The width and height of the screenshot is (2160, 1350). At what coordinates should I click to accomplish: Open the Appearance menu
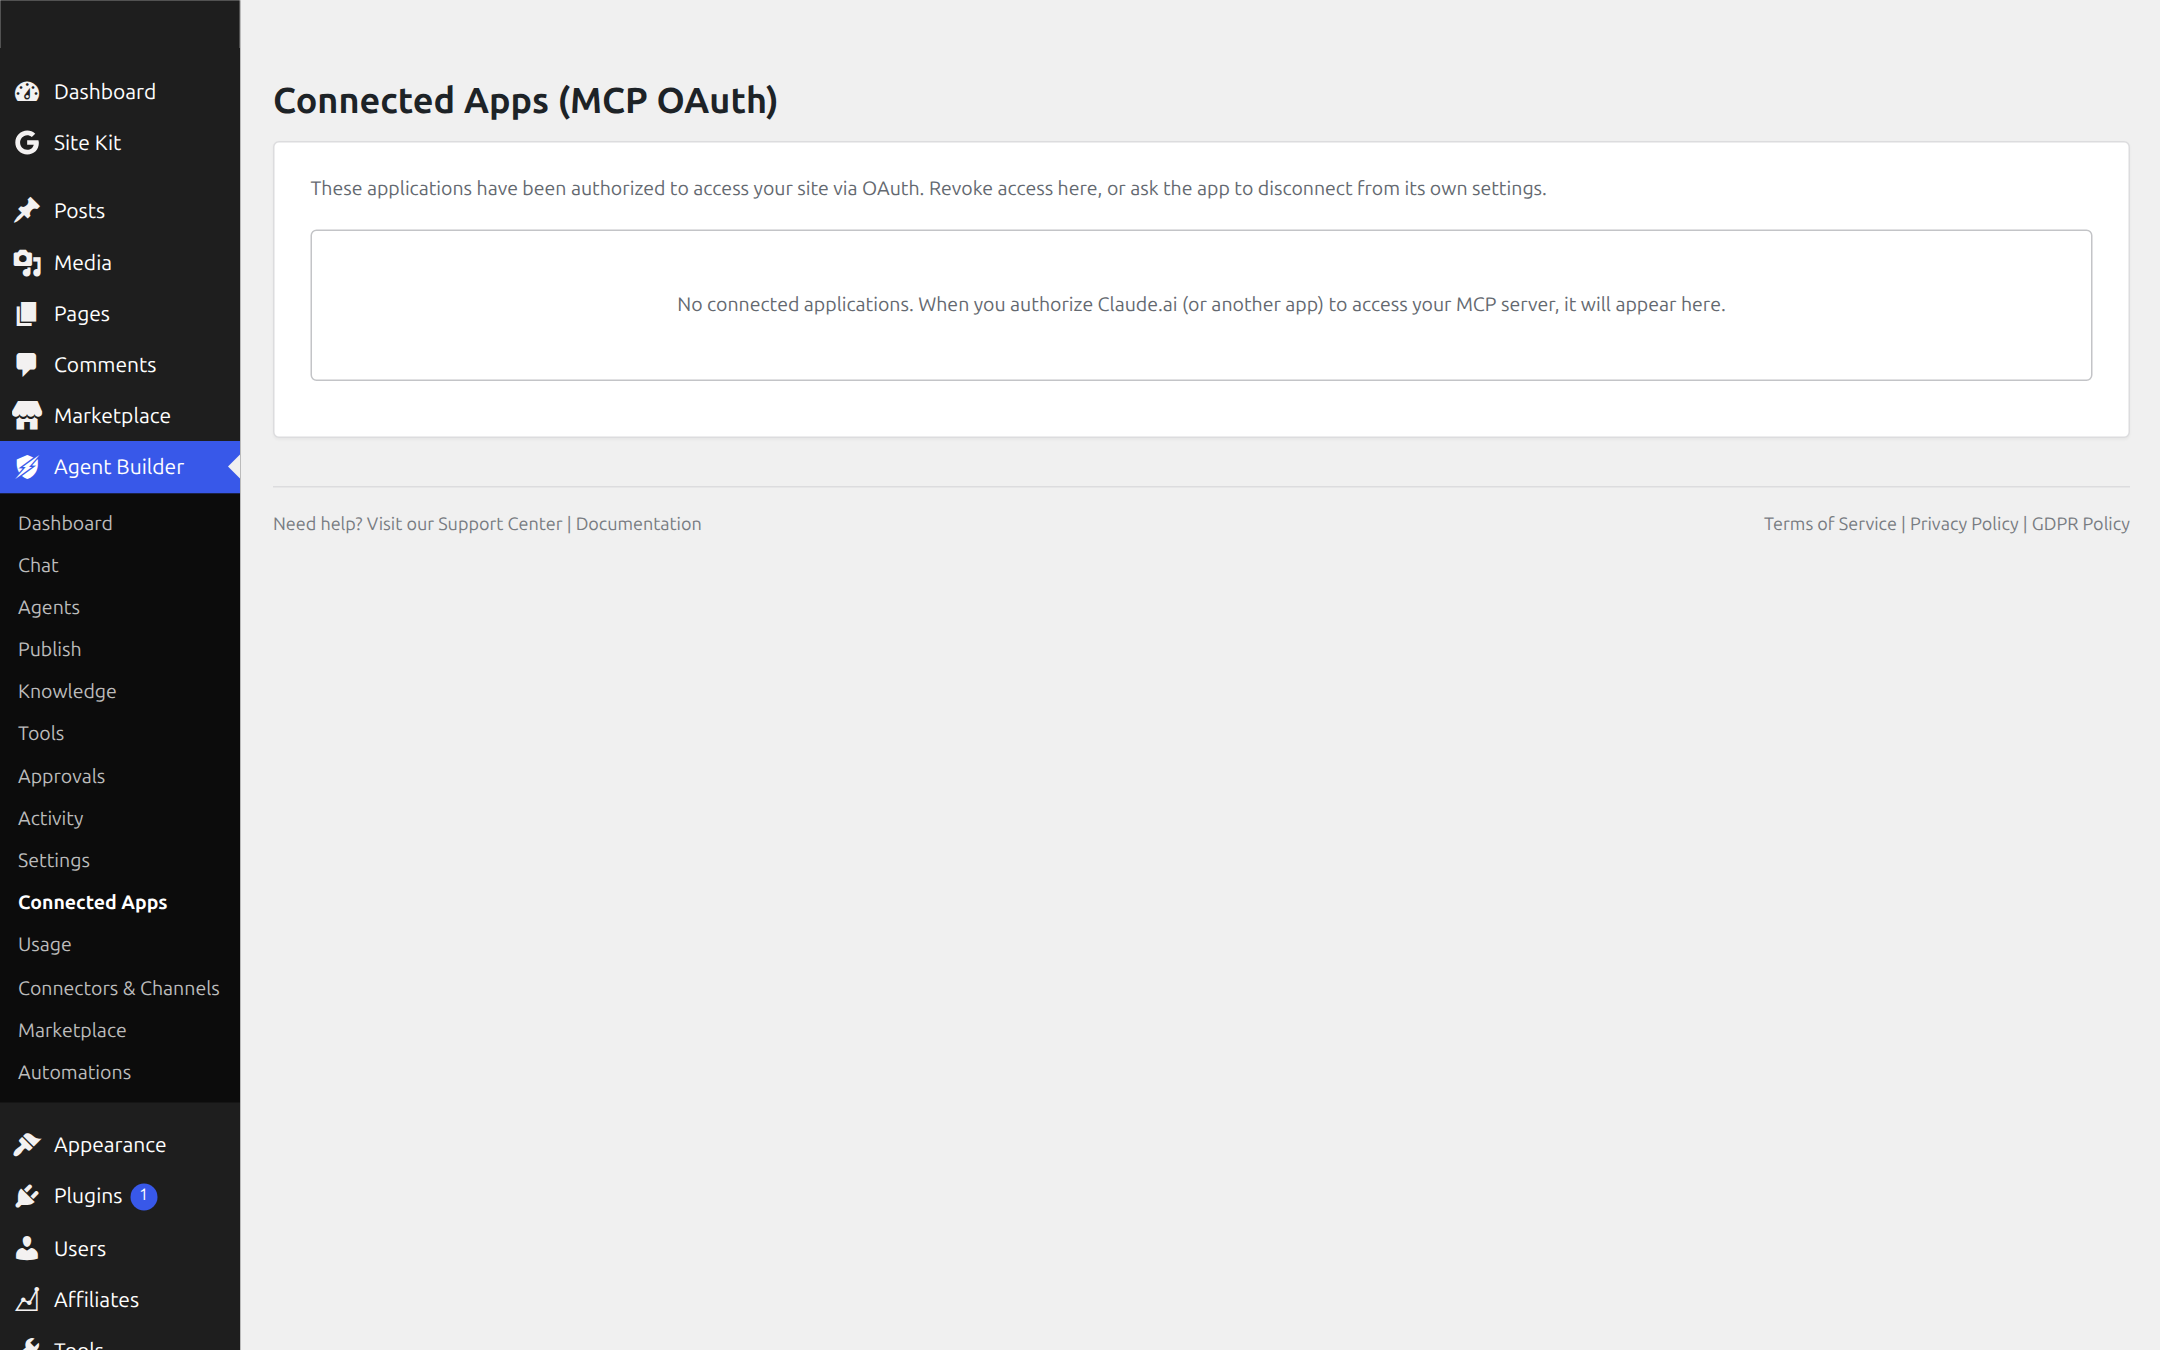[120, 1145]
